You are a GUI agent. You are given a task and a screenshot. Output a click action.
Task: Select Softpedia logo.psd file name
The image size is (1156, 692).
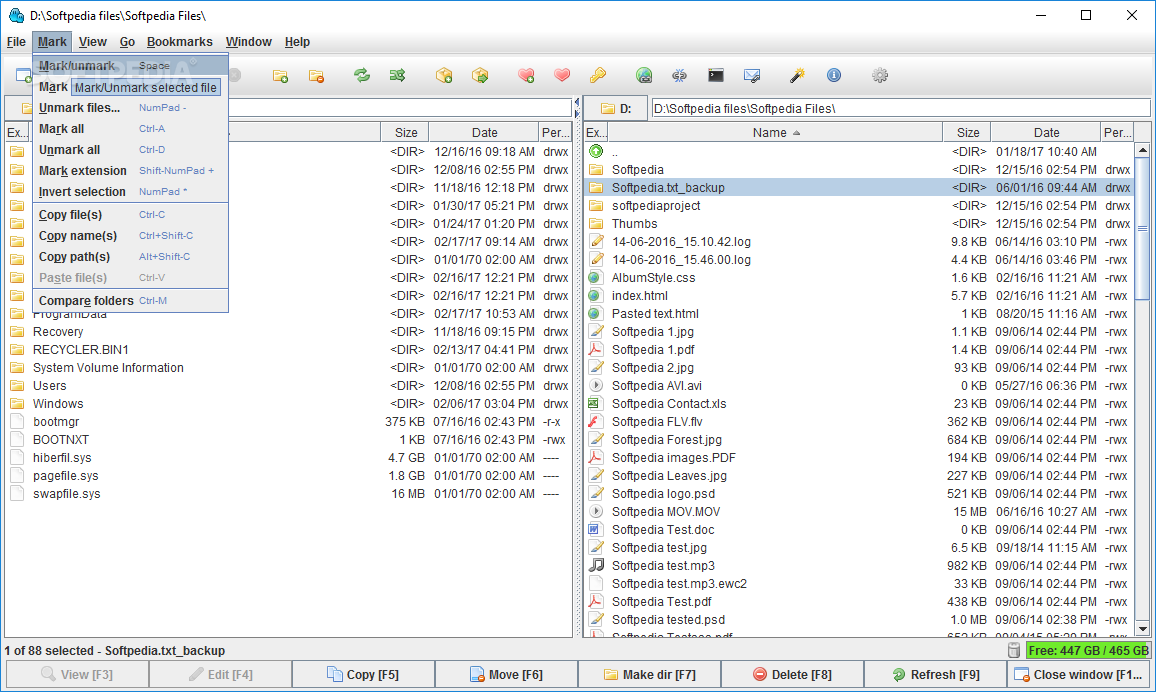click(663, 494)
